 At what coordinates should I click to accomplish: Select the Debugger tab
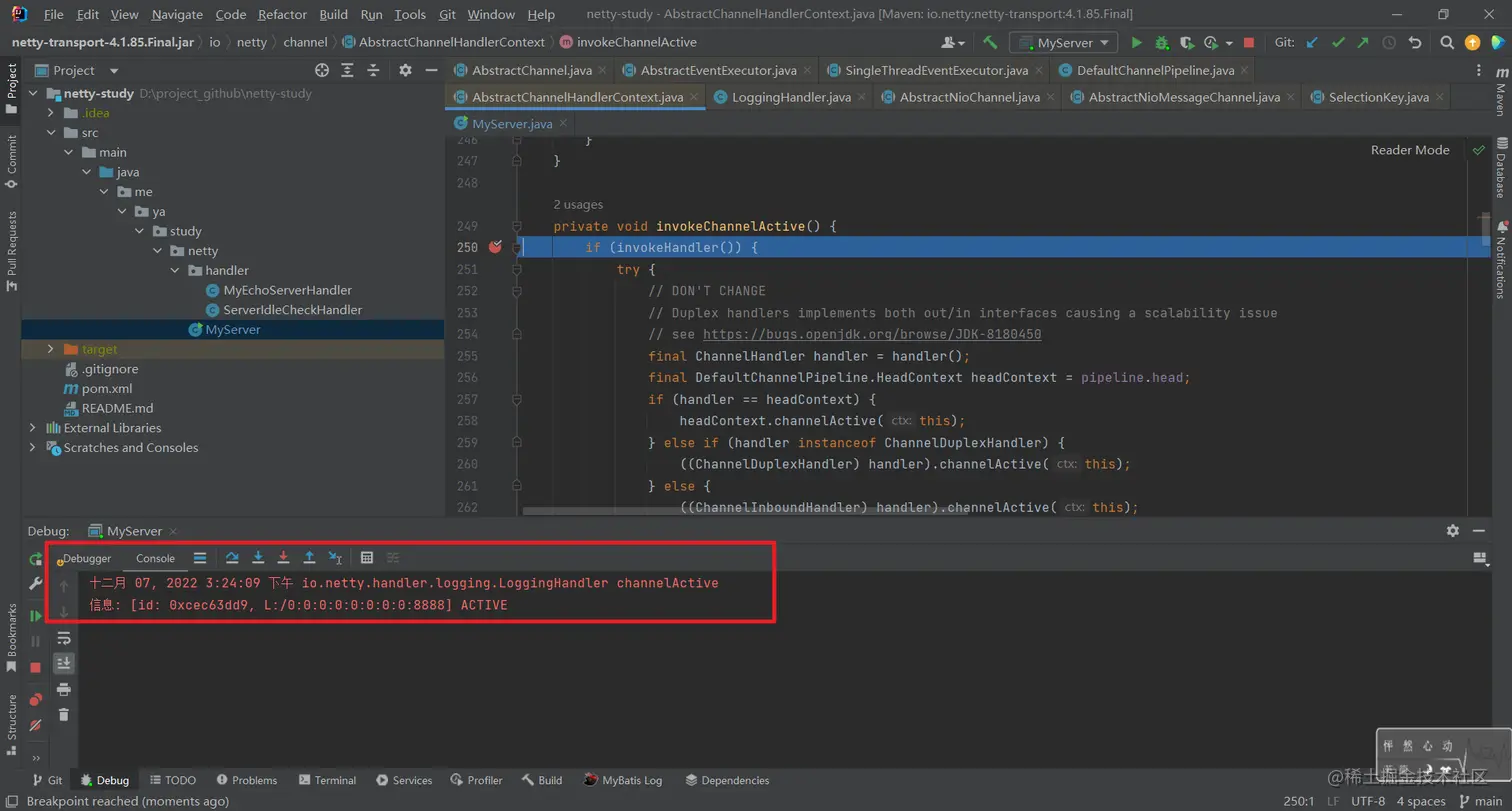click(86, 558)
